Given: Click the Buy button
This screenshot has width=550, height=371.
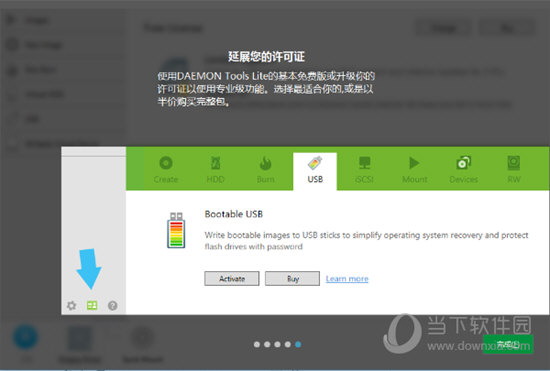Looking at the screenshot, I should [292, 278].
